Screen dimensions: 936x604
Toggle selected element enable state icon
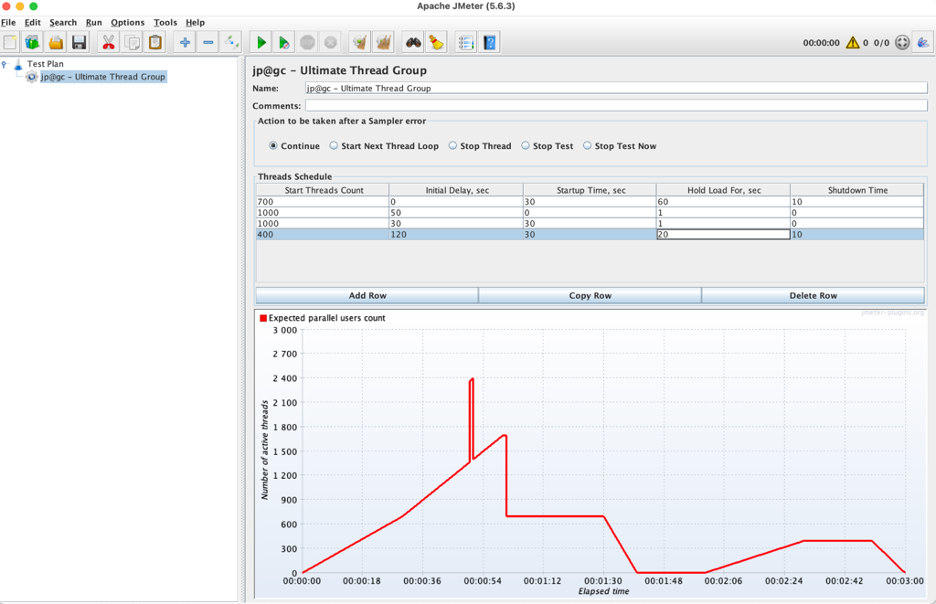click(x=230, y=42)
